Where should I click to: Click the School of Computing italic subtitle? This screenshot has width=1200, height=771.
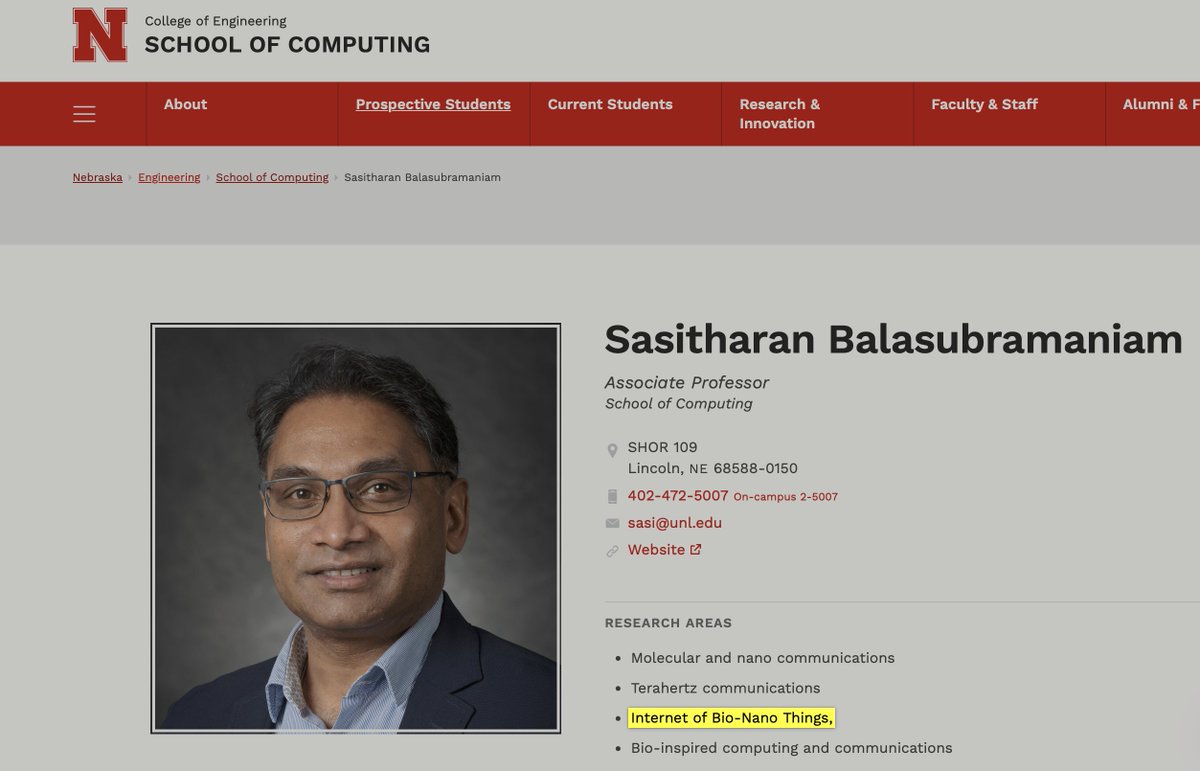(679, 404)
